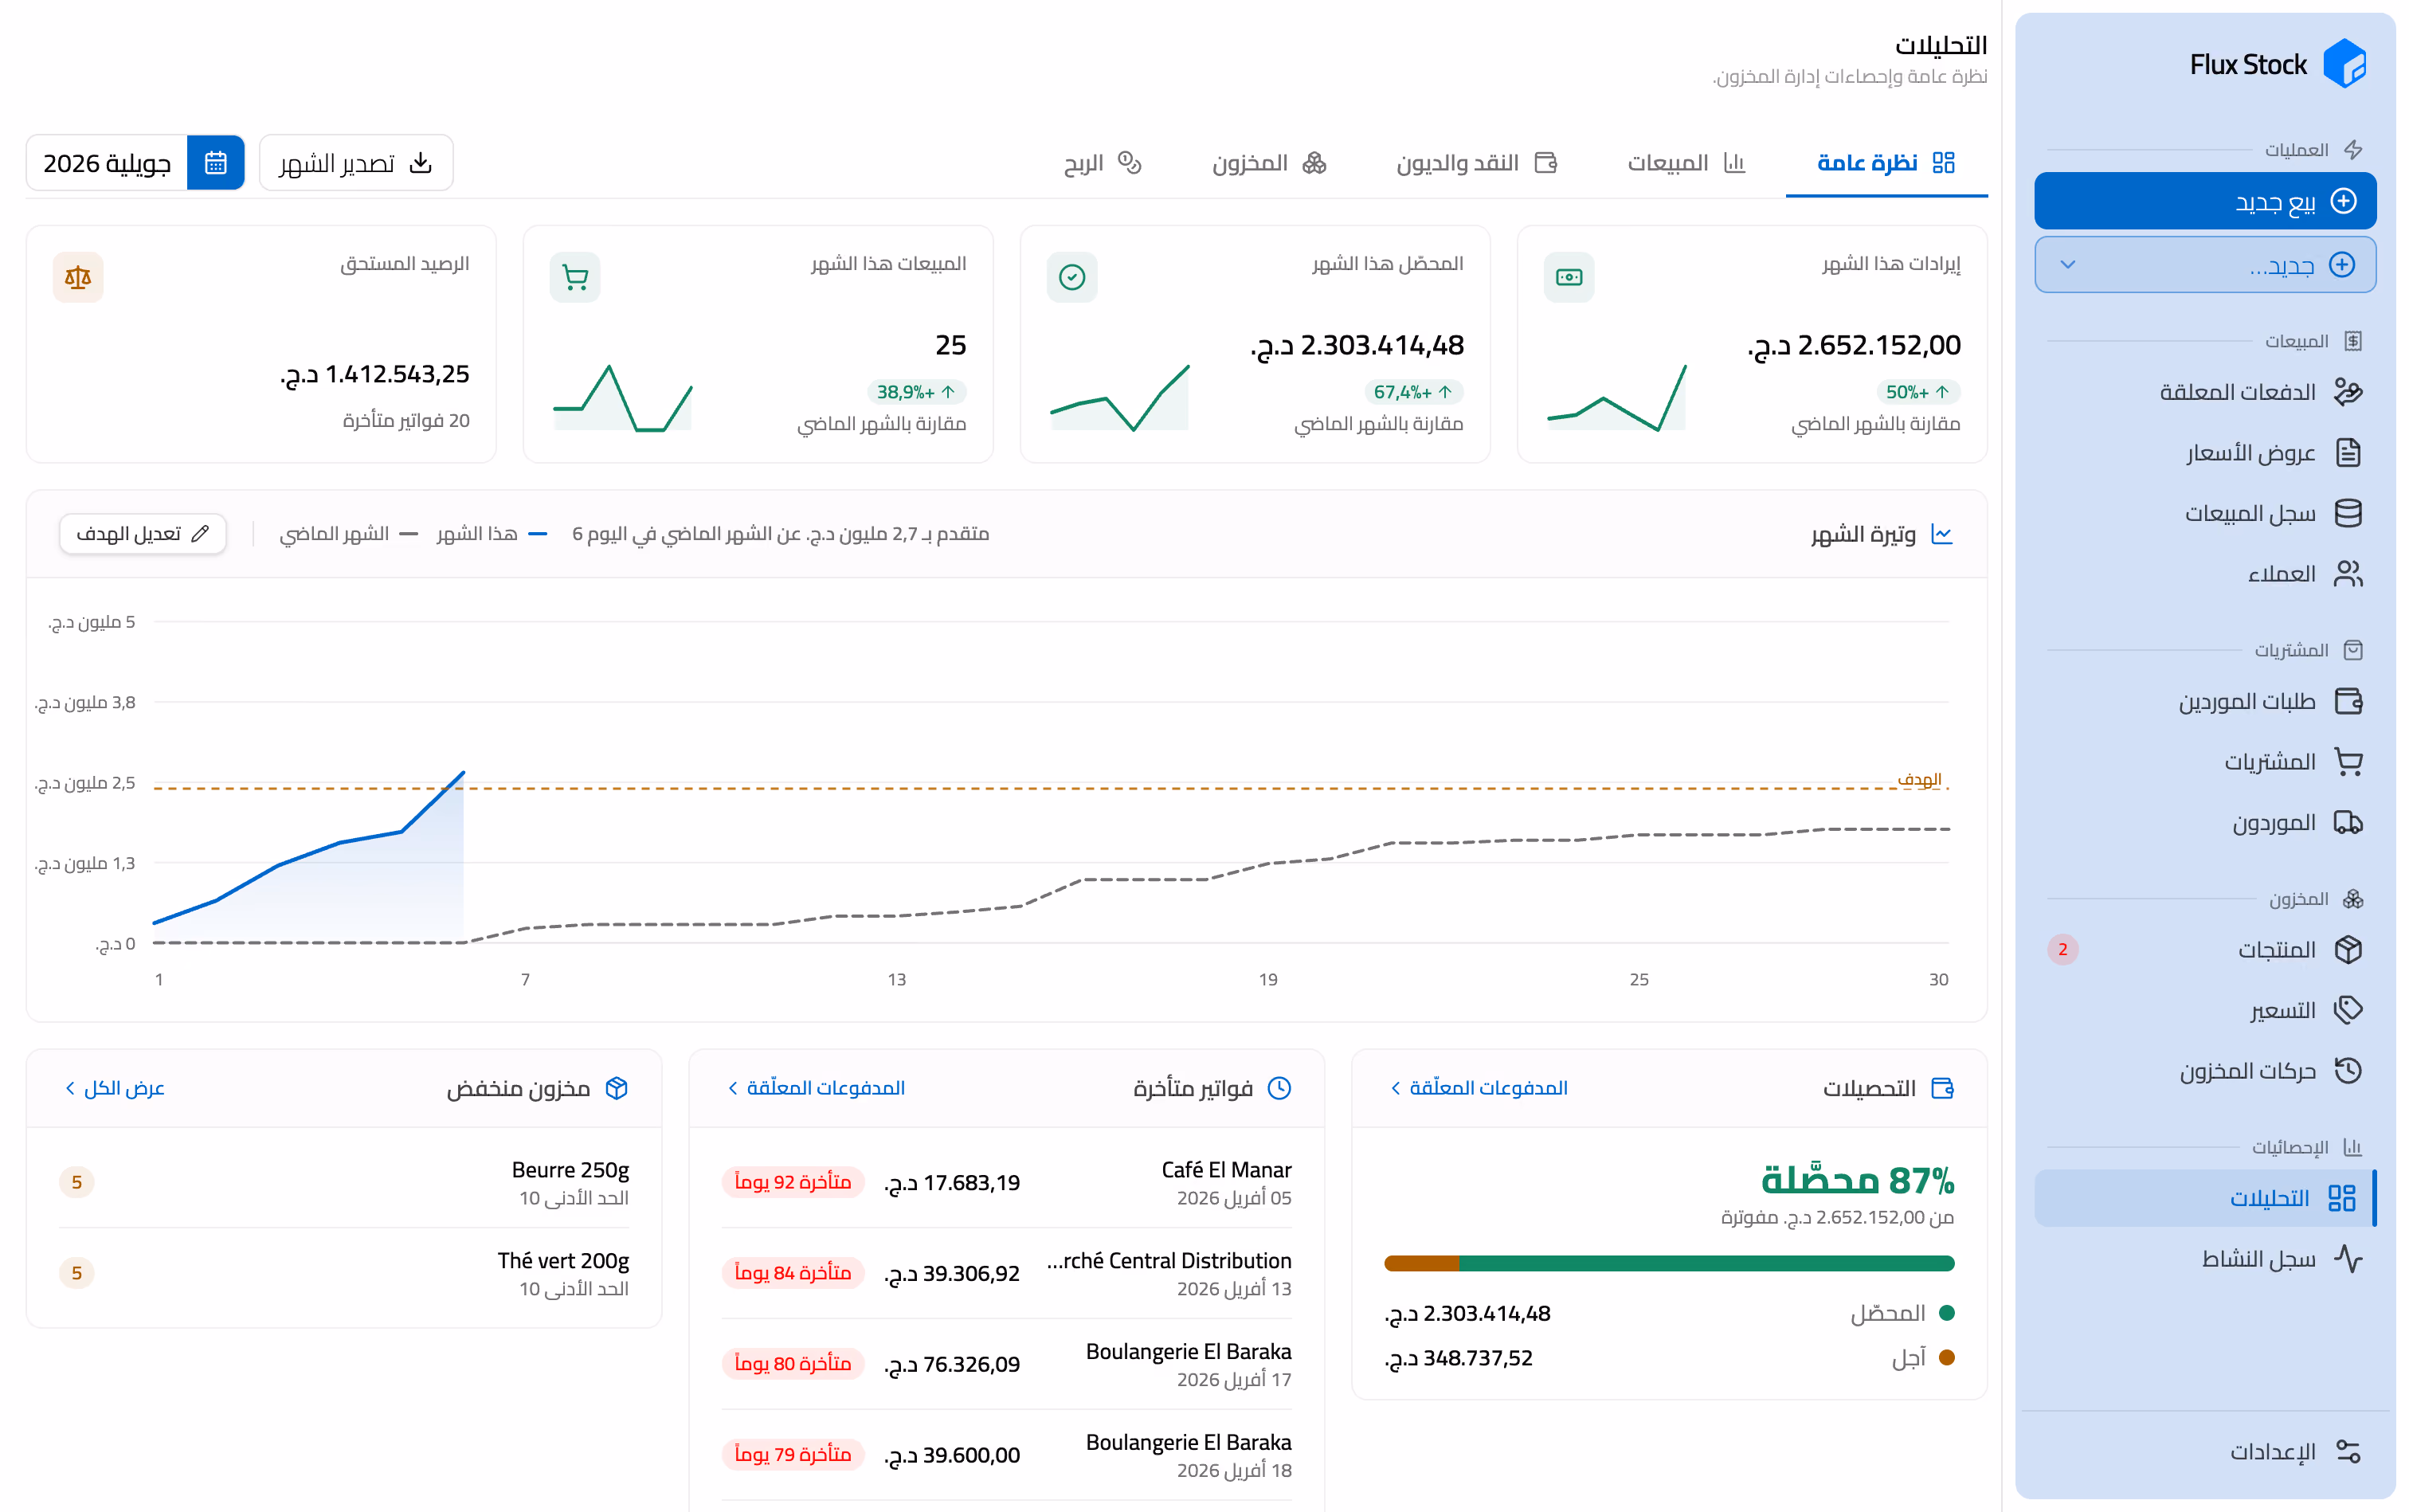Open المدفوعات المعلّقة link in التحصيلات card
2409x1512 pixels.
(x=1479, y=1088)
